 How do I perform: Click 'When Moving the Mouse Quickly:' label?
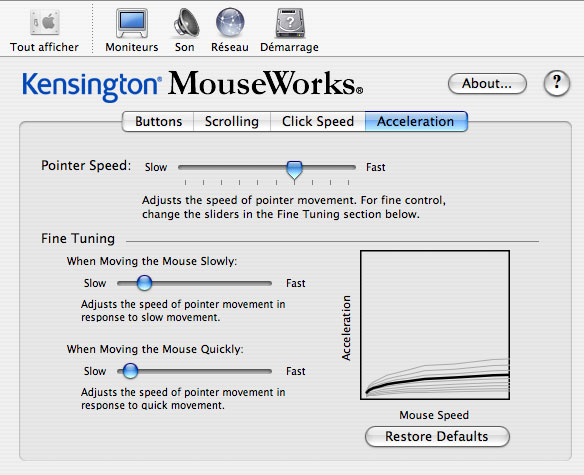(x=155, y=349)
